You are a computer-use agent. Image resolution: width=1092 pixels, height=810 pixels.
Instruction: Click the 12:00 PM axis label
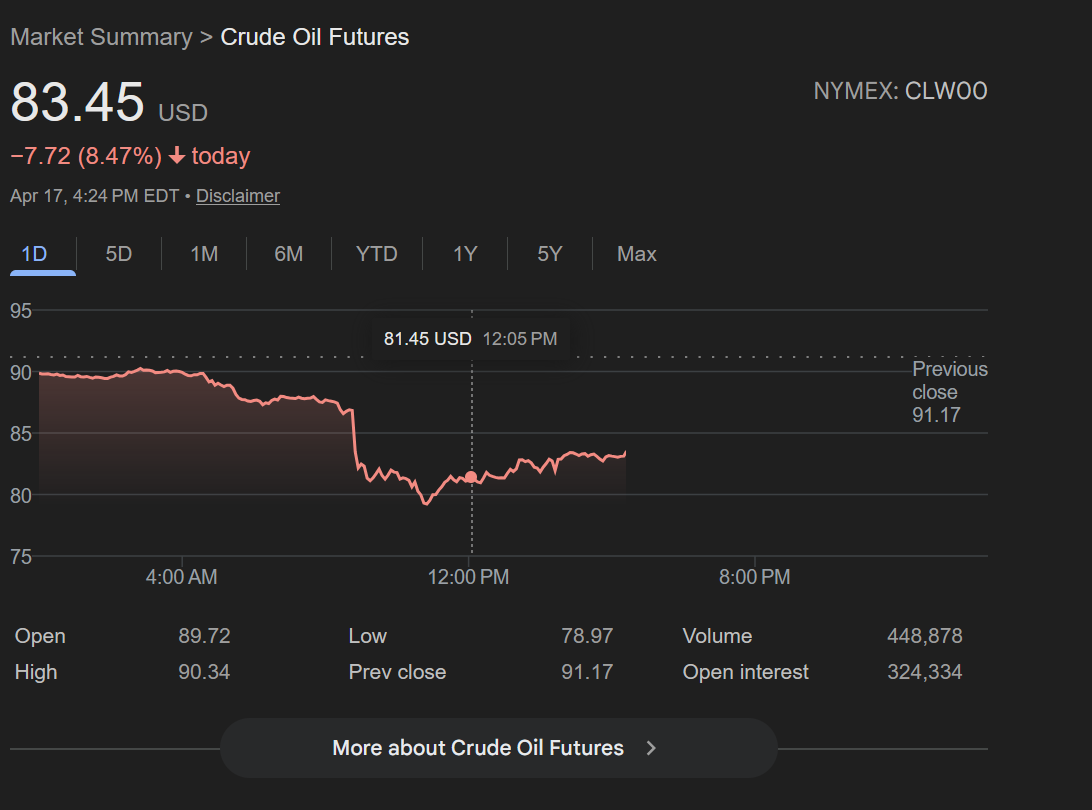(469, 577)
